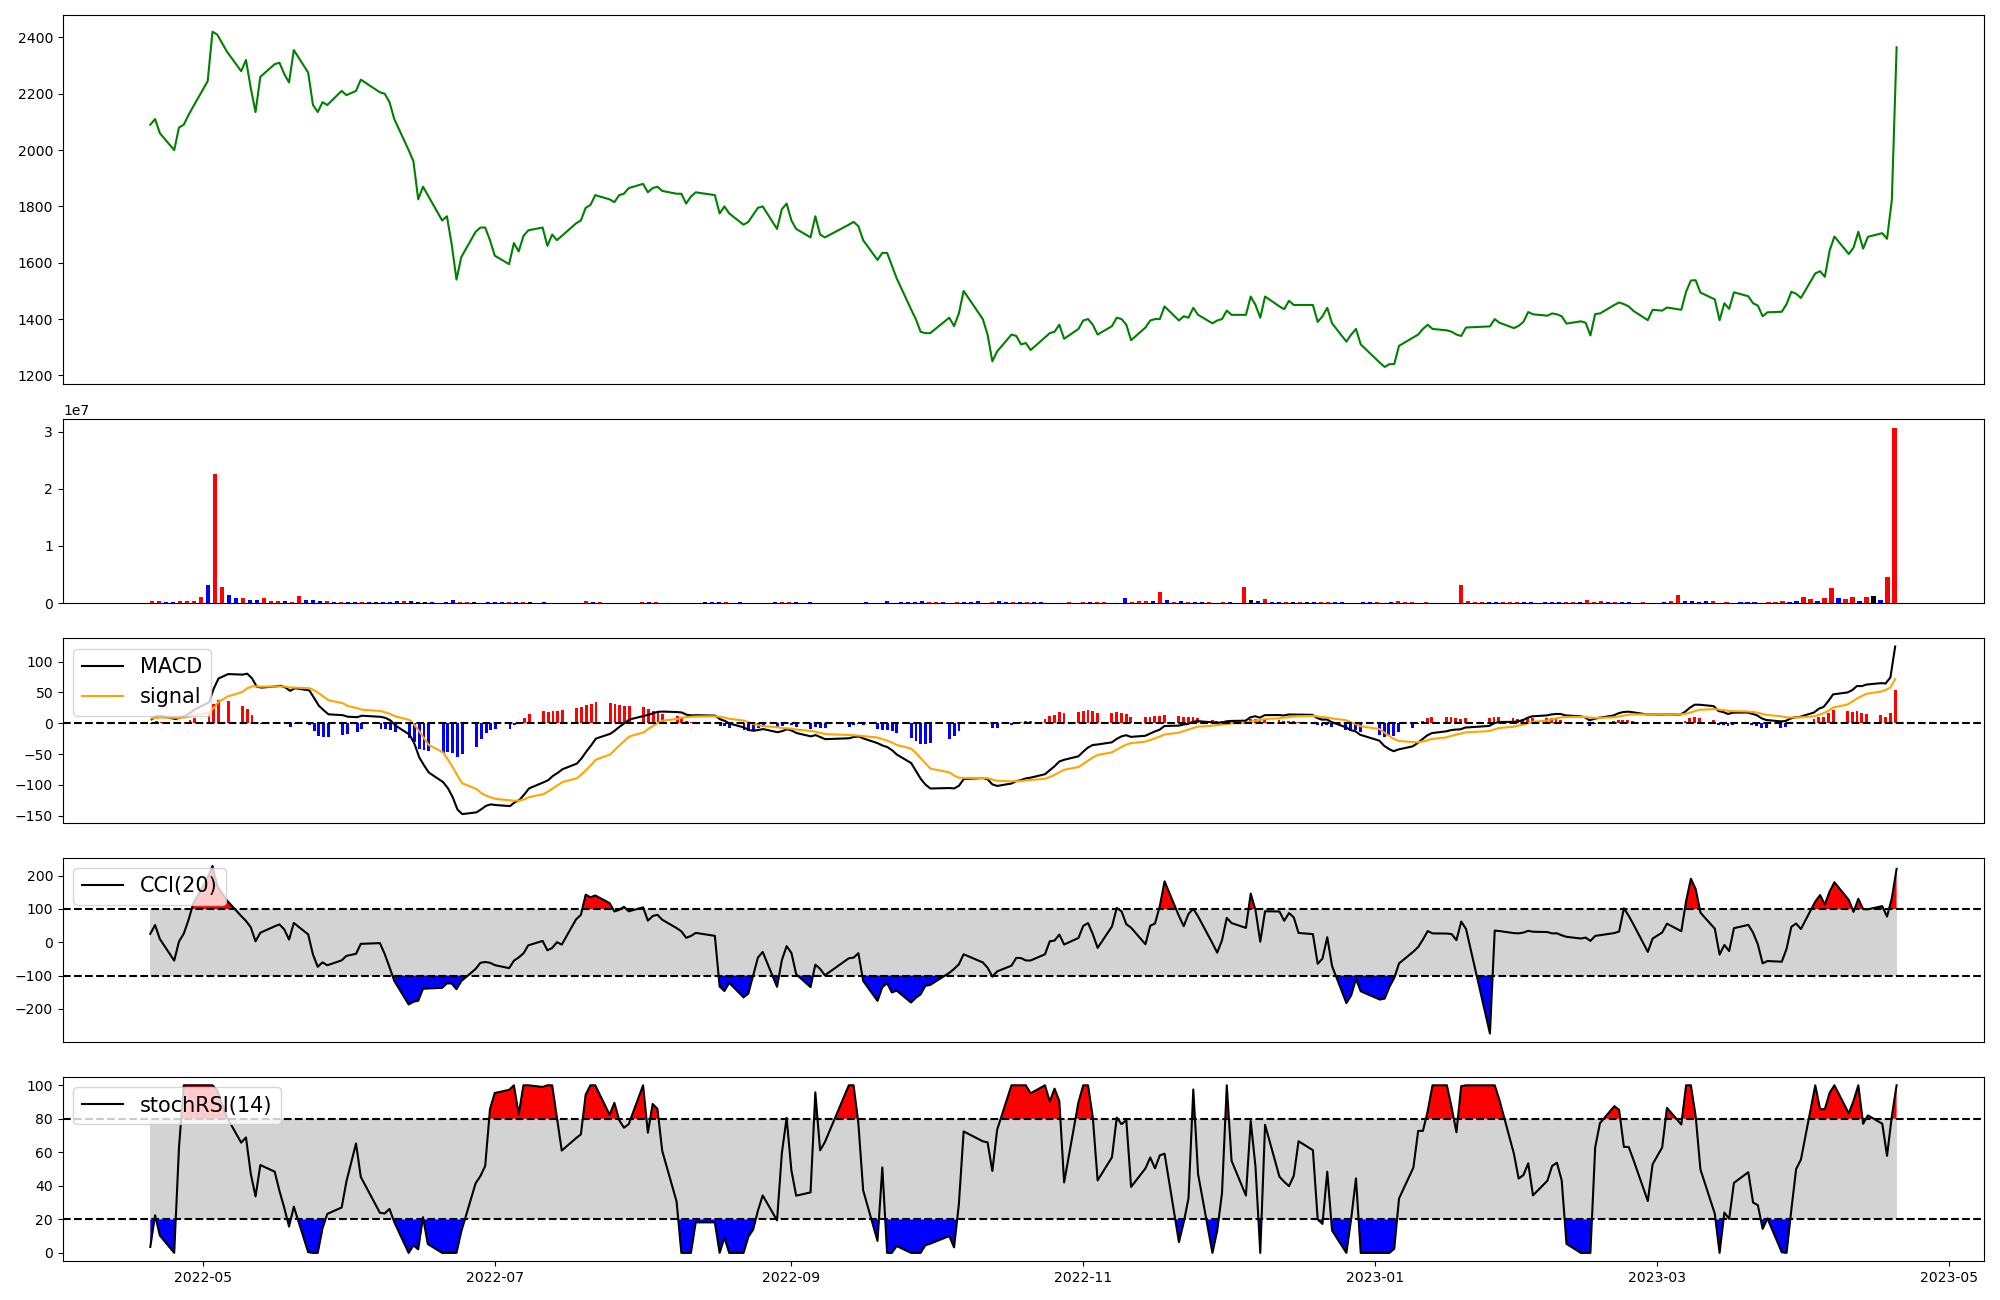Click the 1800 tick on the price axis

coord(35,207)
